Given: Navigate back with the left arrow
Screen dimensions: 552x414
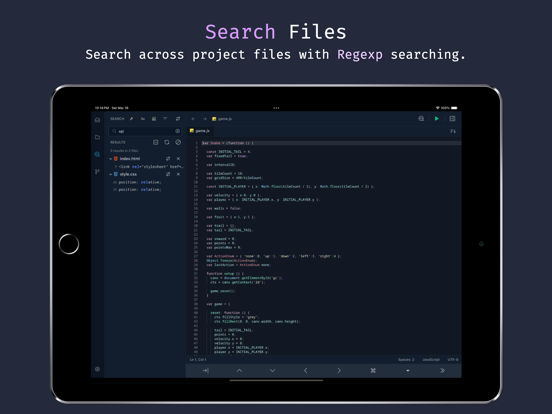Looking at the screenshot, I should point(193,119).
